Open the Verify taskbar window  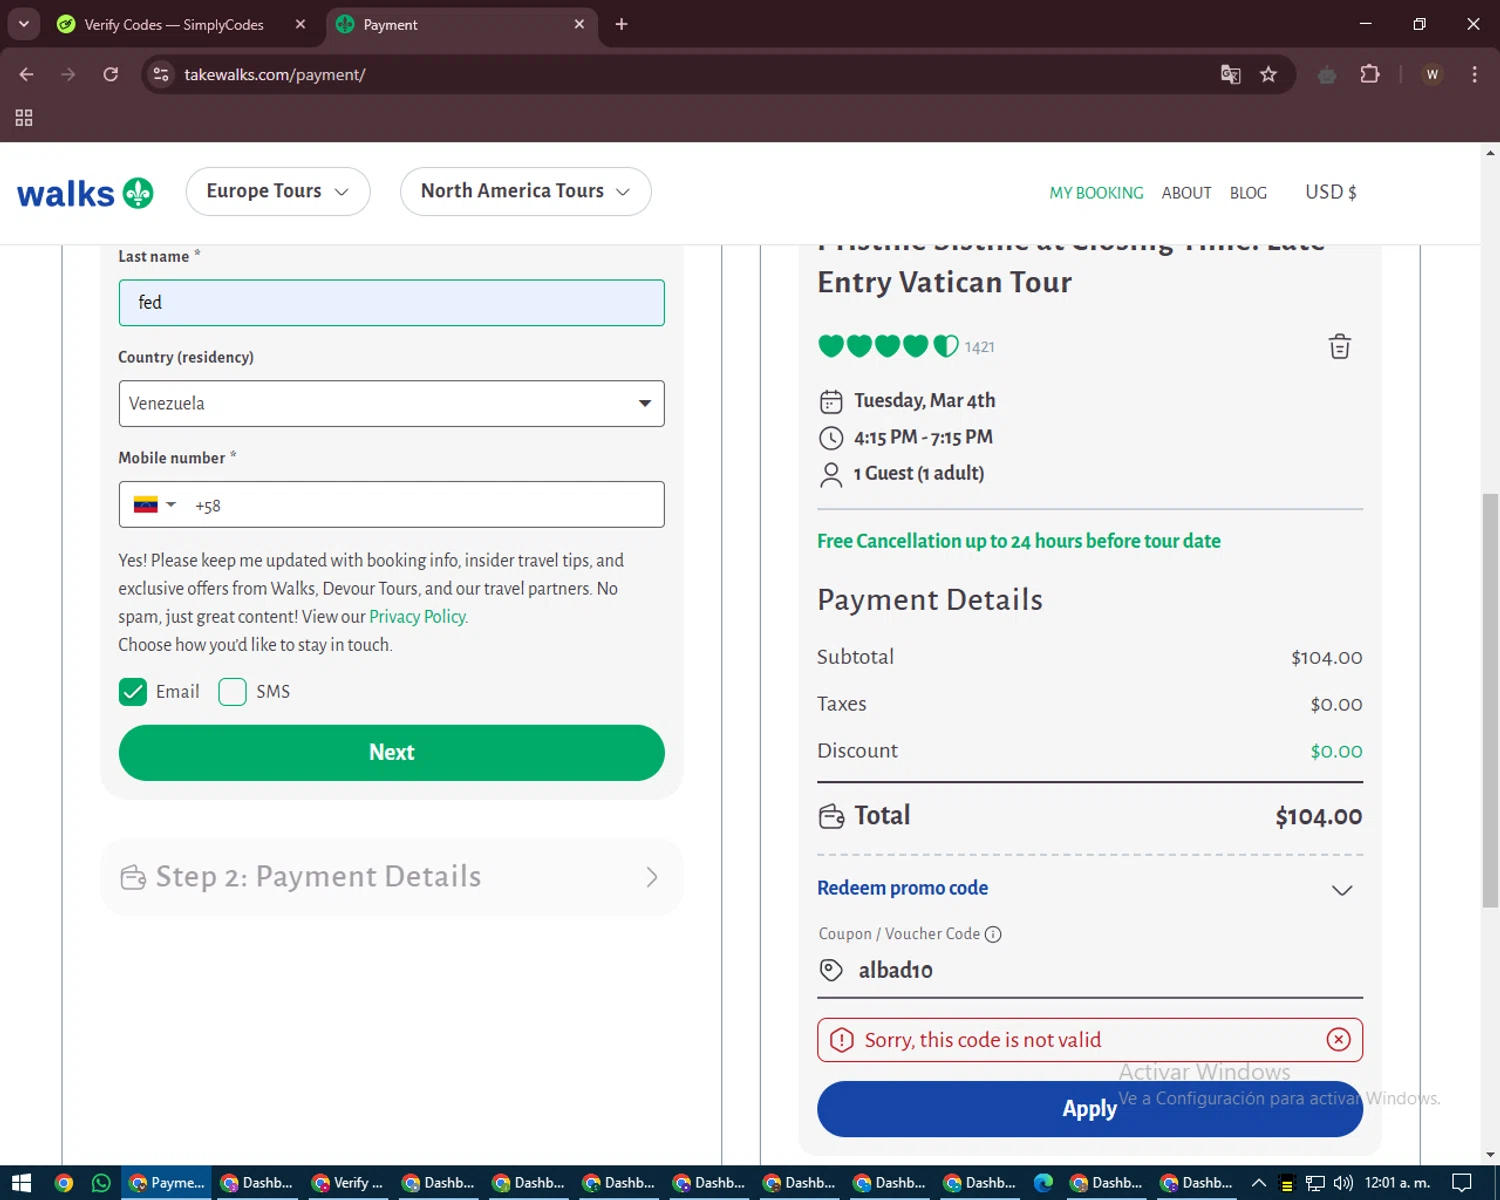click(347, 1183)
